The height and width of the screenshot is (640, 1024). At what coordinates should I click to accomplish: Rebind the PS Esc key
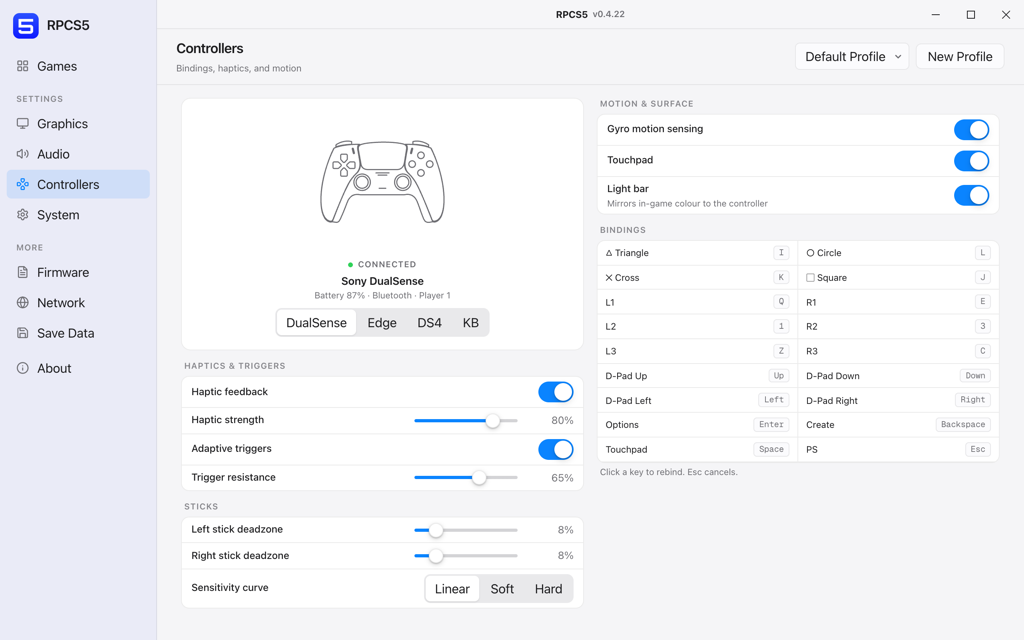pyautogui.click(x=978, y=449)
